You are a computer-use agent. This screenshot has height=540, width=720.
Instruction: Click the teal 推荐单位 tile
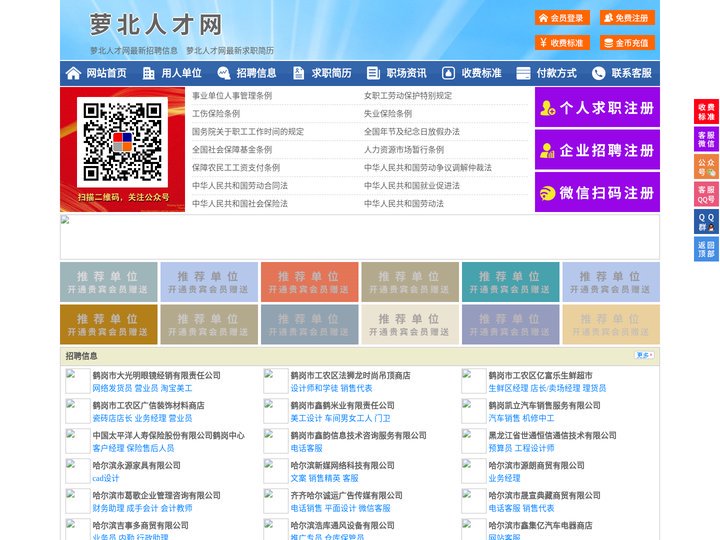pos(511,282)
